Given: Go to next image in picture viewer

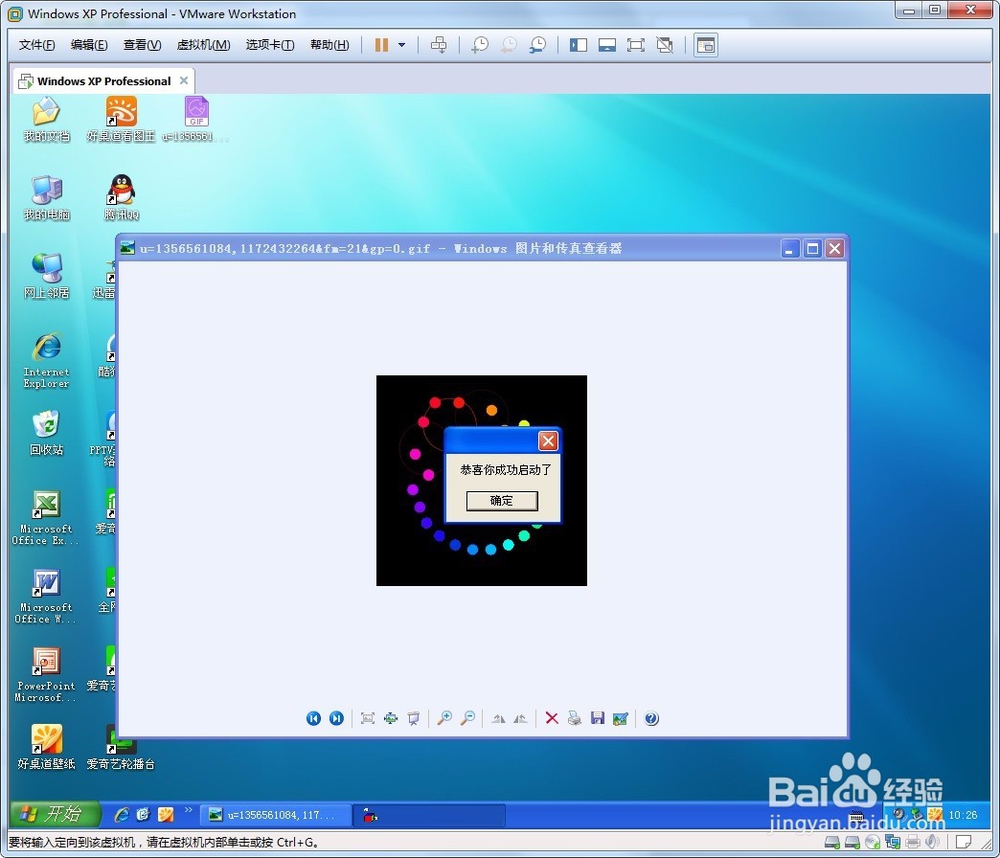Looking at the screenshot, I should (x=336, y=718).
